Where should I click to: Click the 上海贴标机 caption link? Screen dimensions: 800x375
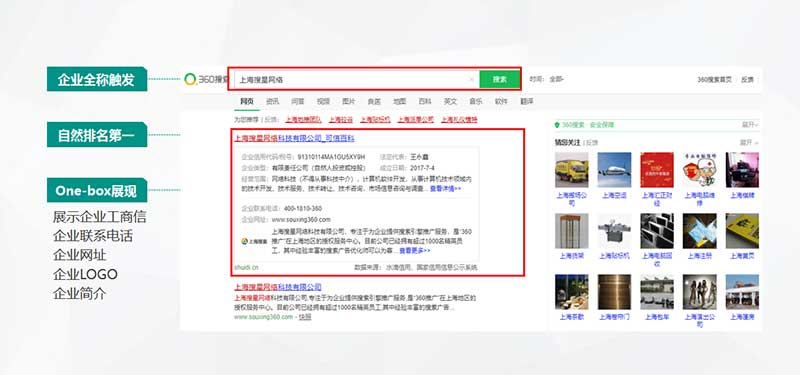click(x=614, y=256)
